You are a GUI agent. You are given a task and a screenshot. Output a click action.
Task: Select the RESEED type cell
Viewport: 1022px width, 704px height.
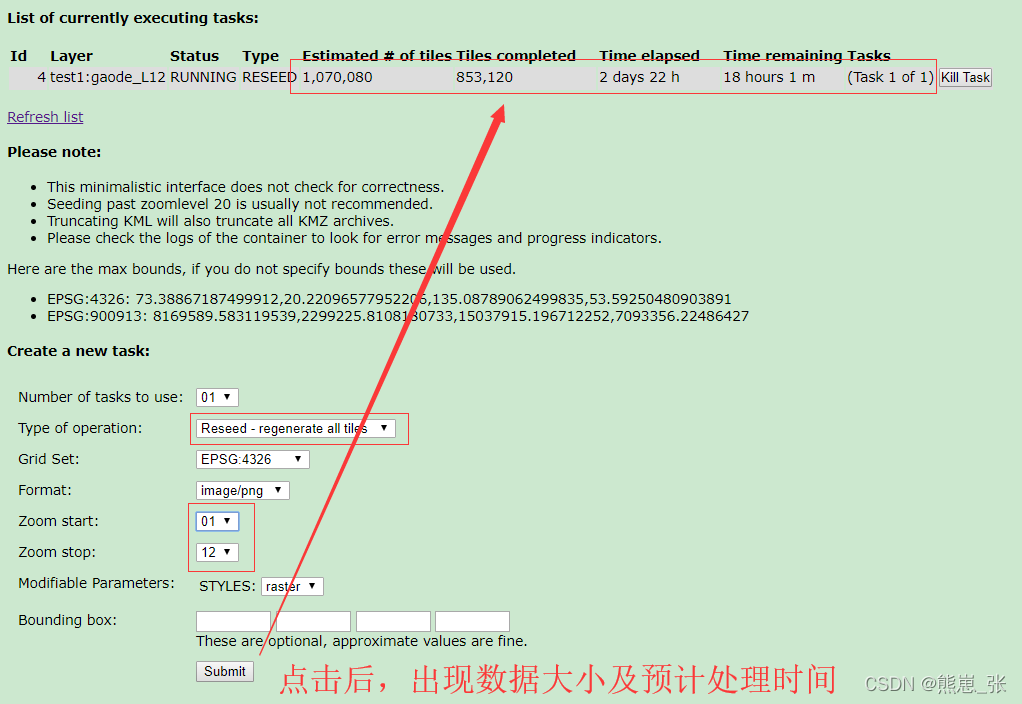269,78
